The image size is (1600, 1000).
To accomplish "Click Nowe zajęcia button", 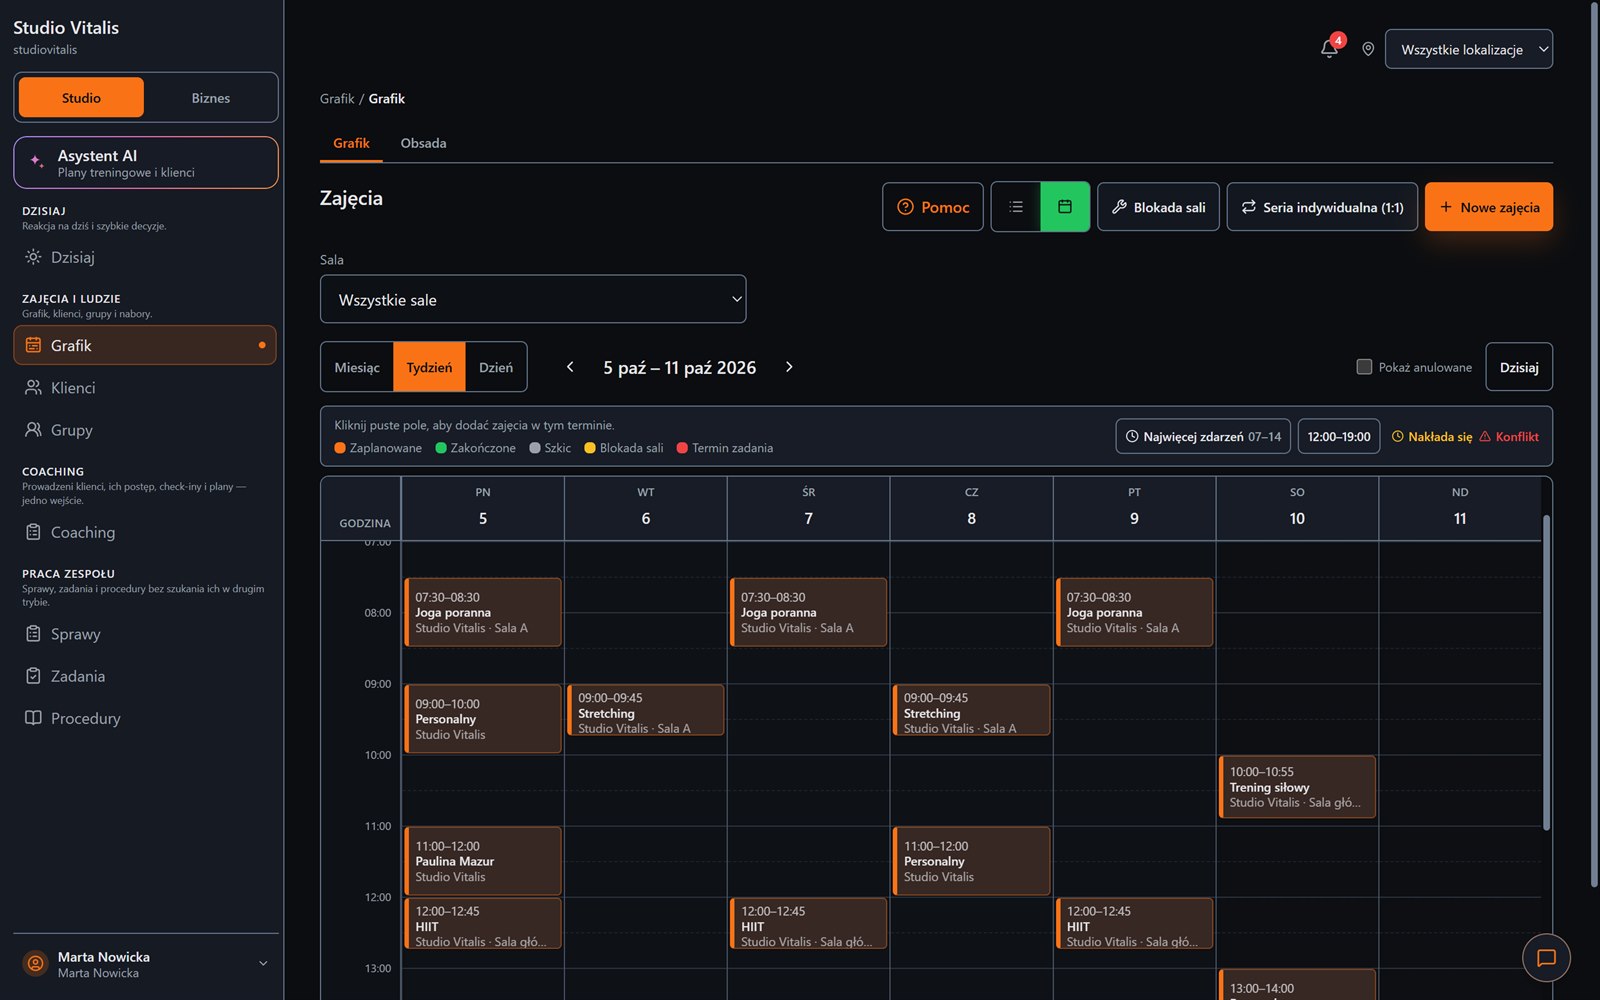I will click(x=1489, y=207).
